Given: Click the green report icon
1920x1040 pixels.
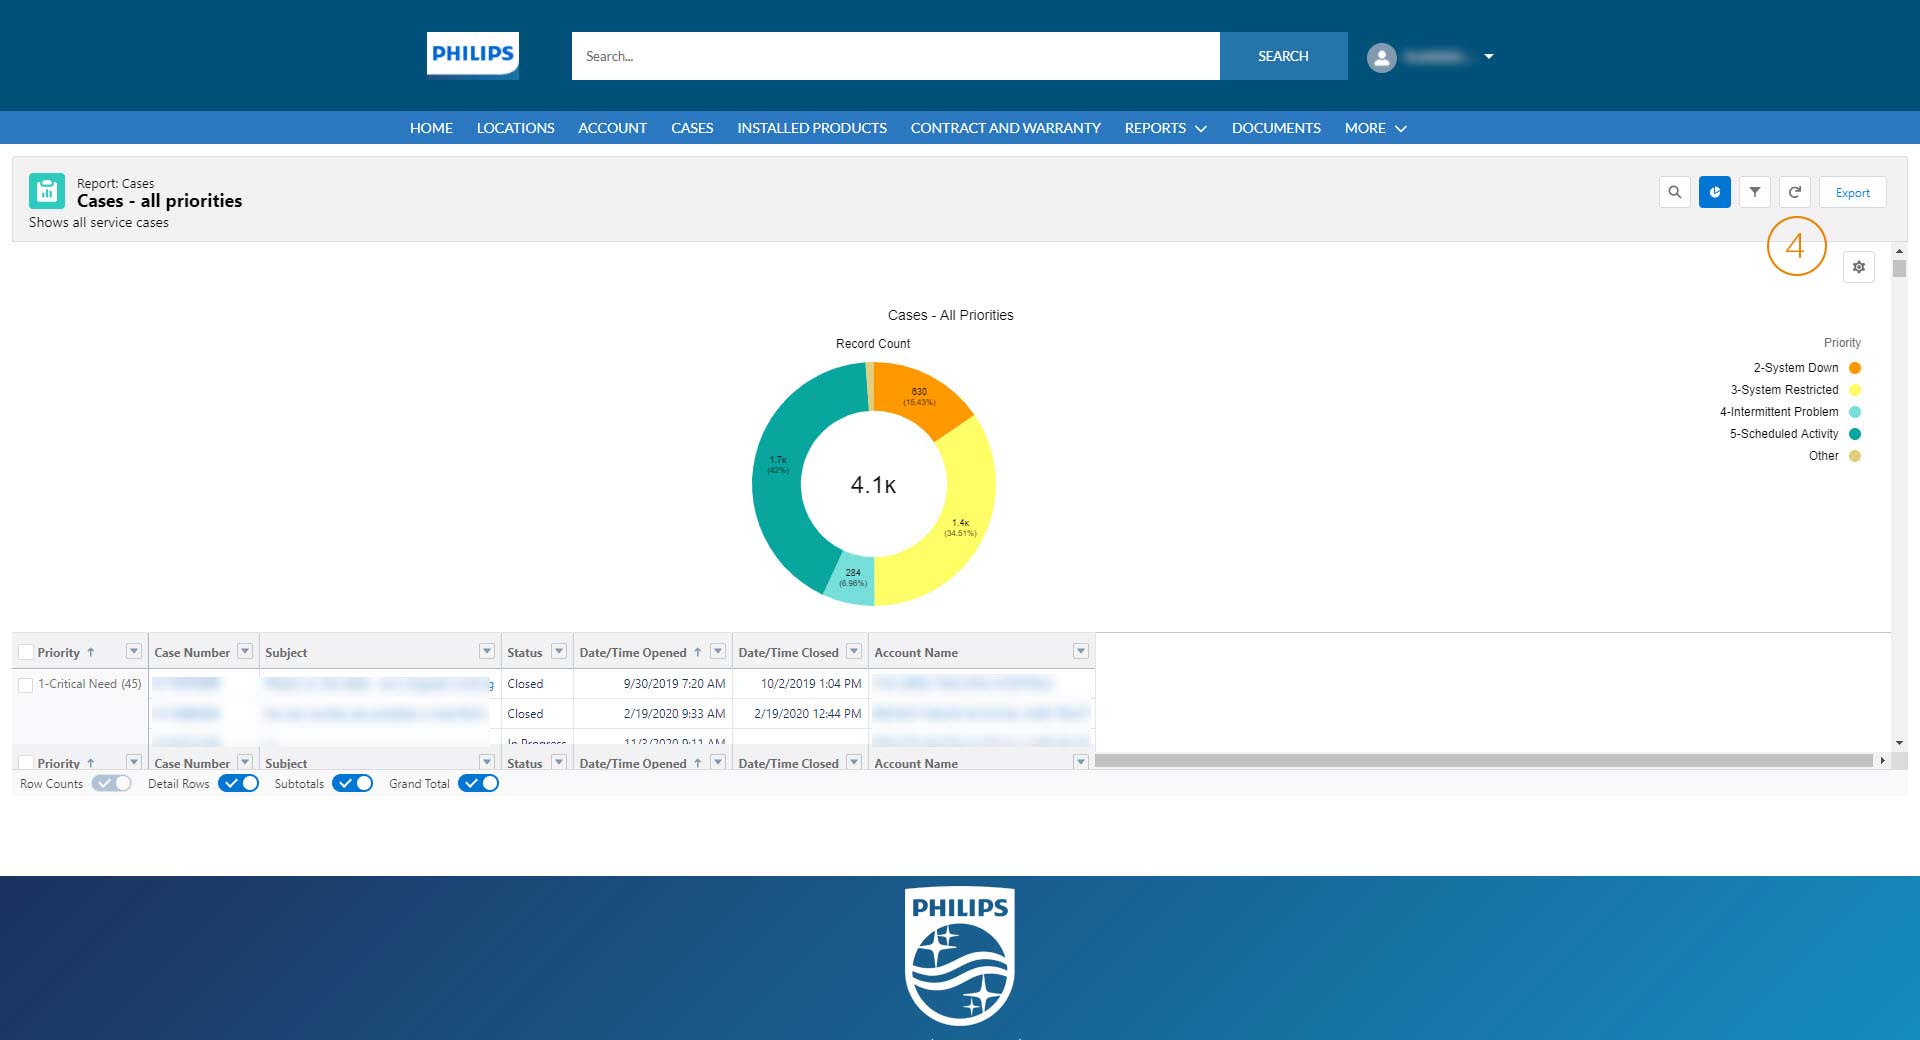Looking at the screenshot, I should 47,191.
